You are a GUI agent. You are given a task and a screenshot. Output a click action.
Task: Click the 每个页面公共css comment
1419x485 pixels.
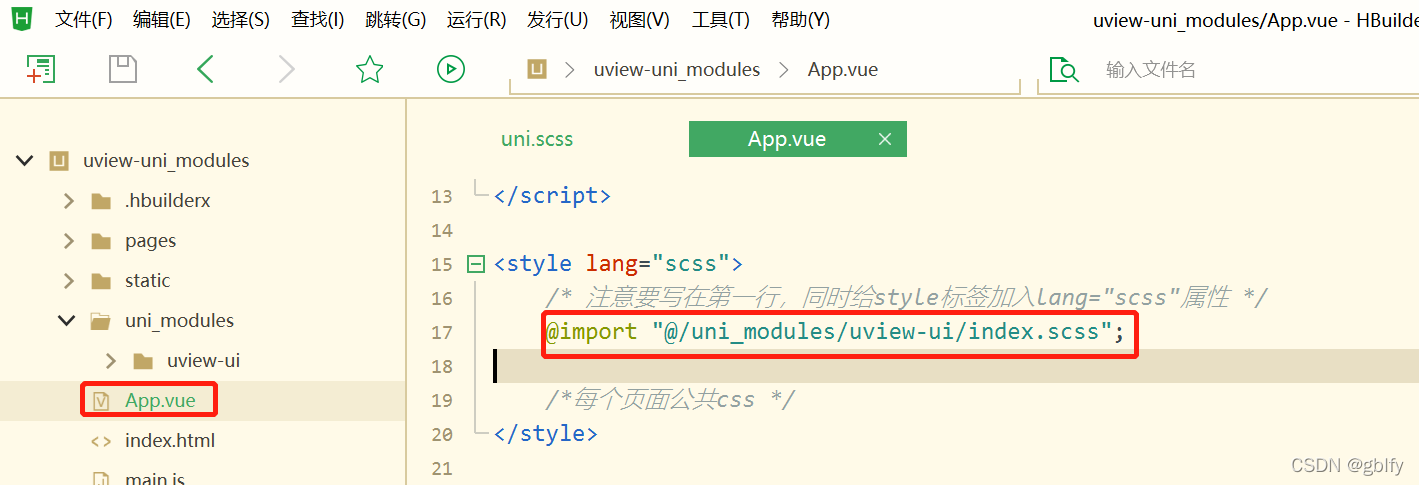(670, 399)
